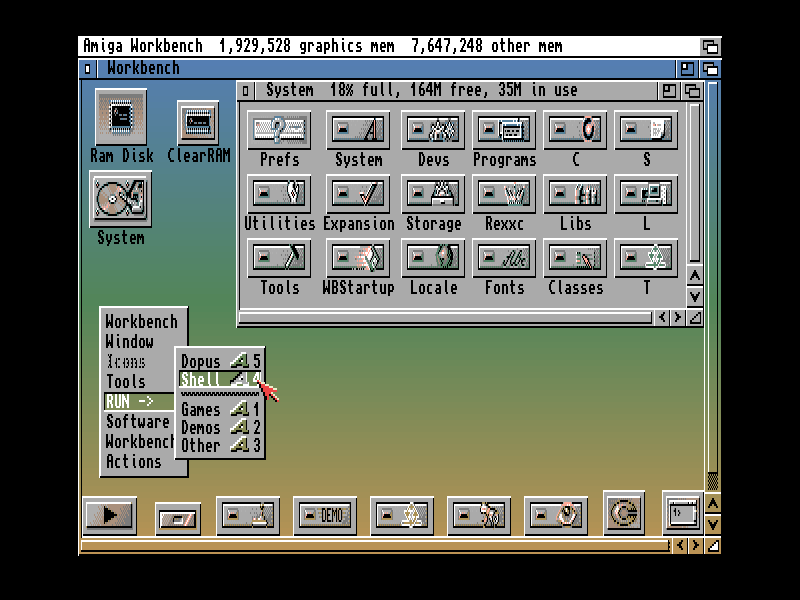Click the System window vertical scrollbar
800x600 pixels.
click(x=694, y=184)
